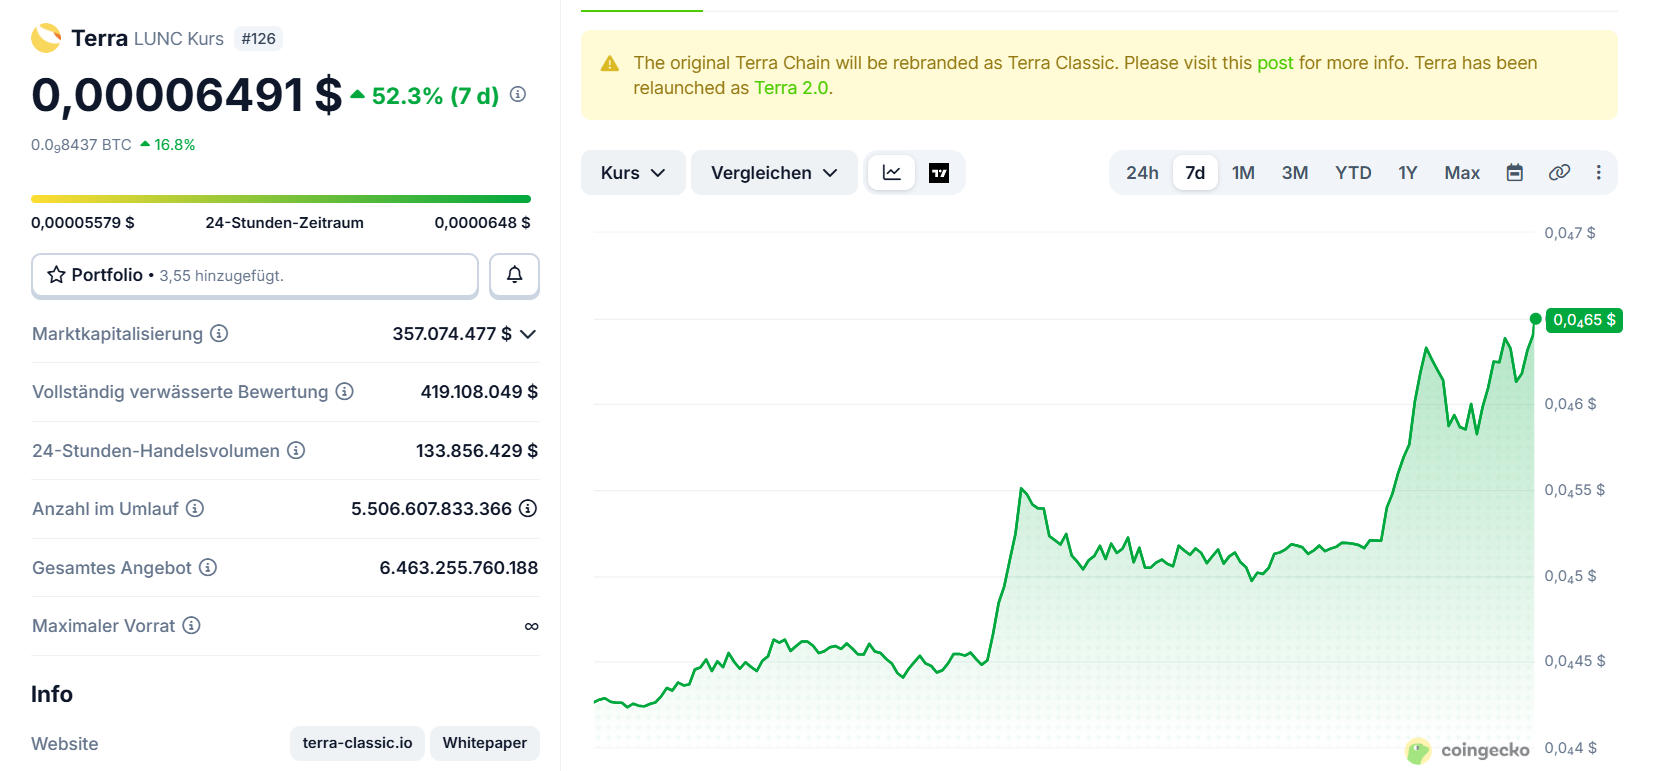The height and width of the screenshot is (771, 1667).
Task: Select the YTD time range
Action: (1353, 173)
